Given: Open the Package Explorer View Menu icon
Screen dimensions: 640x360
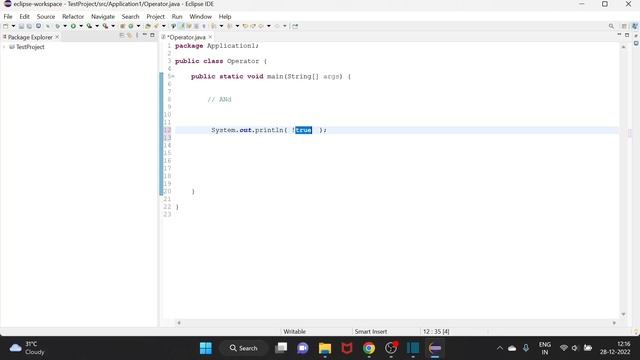Looking at the screenshot, I should tap(137, 36).
